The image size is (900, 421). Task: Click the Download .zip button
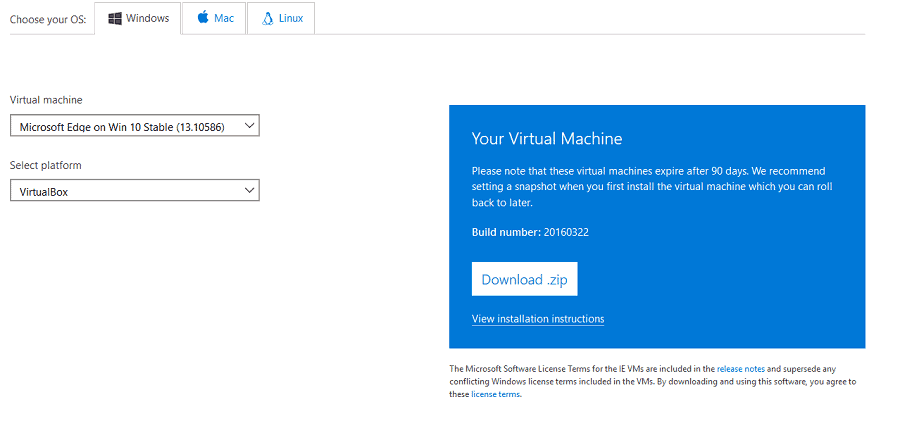(x=525, y=279)
